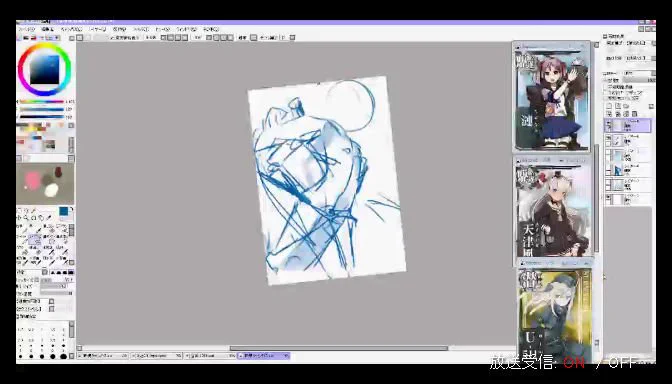Toggle the RGB slider panel icon
The height and width of the screenshot is (384, 672).
tap(26, 38)
